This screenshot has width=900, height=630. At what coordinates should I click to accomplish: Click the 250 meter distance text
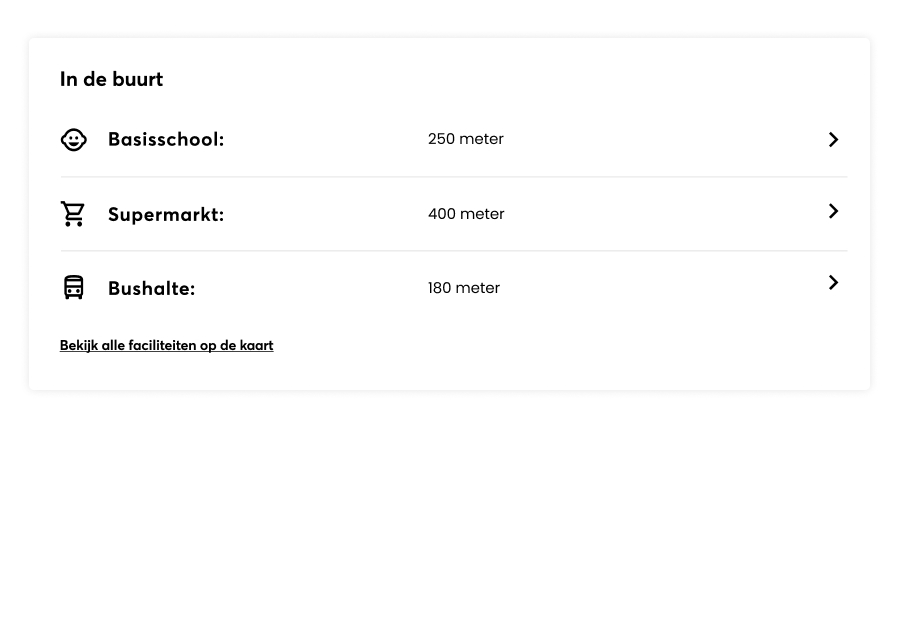466,139
